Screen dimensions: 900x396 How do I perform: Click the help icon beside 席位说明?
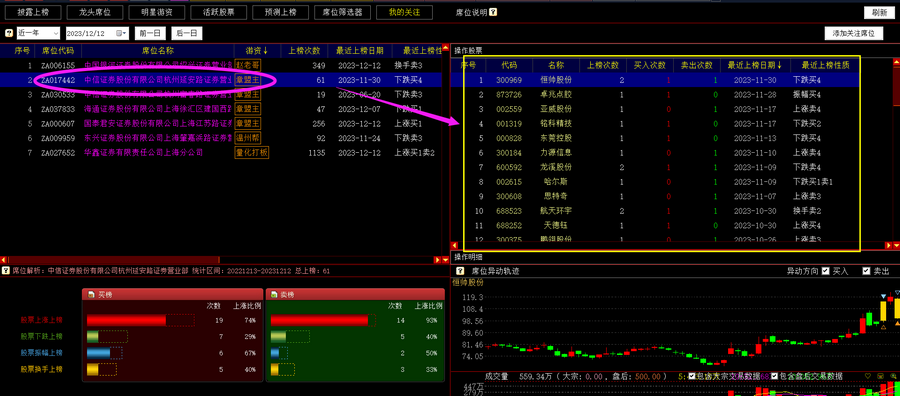494,12
